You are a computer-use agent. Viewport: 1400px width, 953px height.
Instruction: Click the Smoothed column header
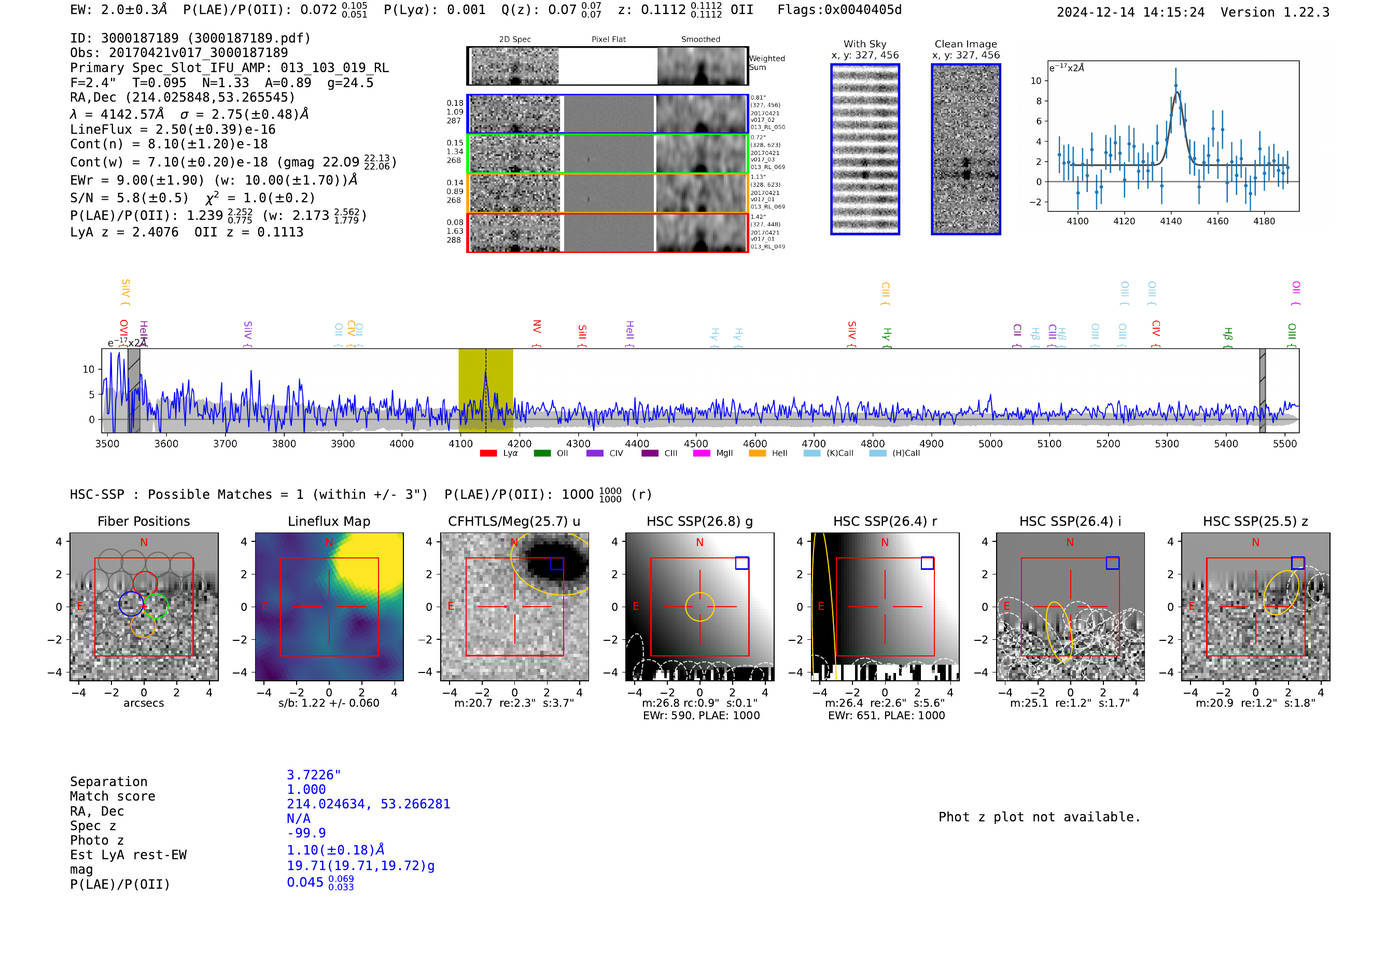point(701,40)
